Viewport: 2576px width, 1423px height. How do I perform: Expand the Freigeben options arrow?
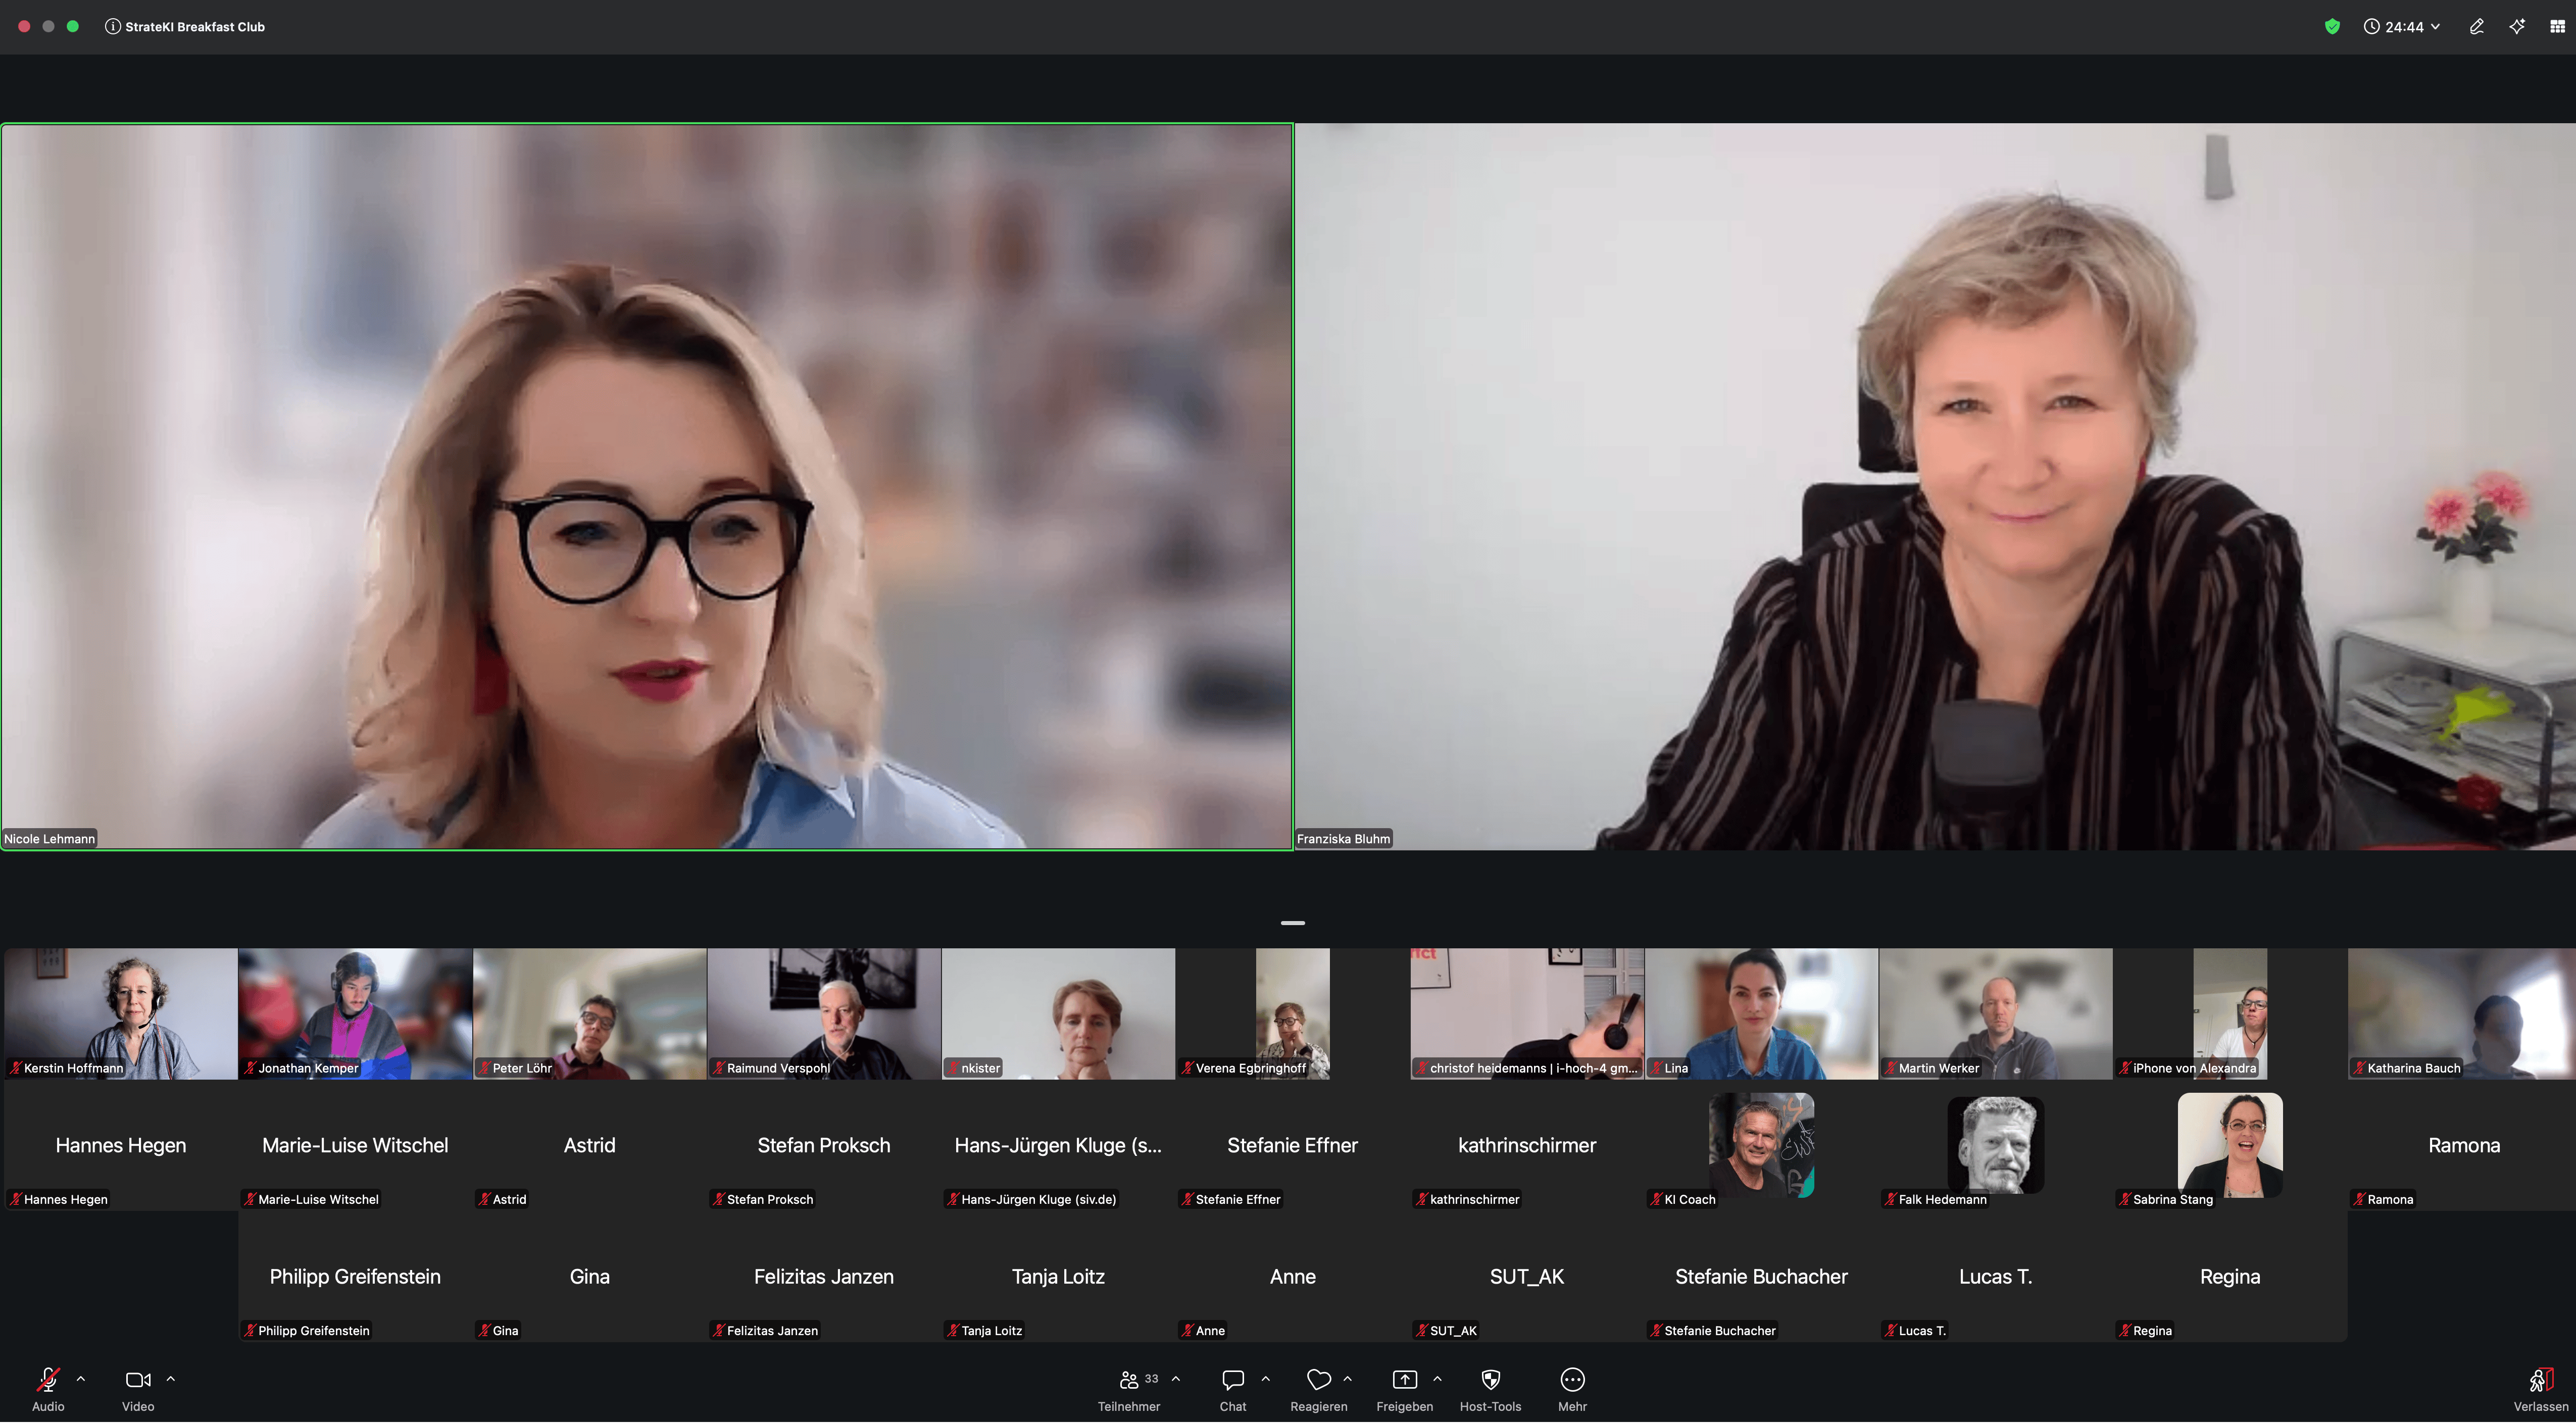tap(1437, 1379)
